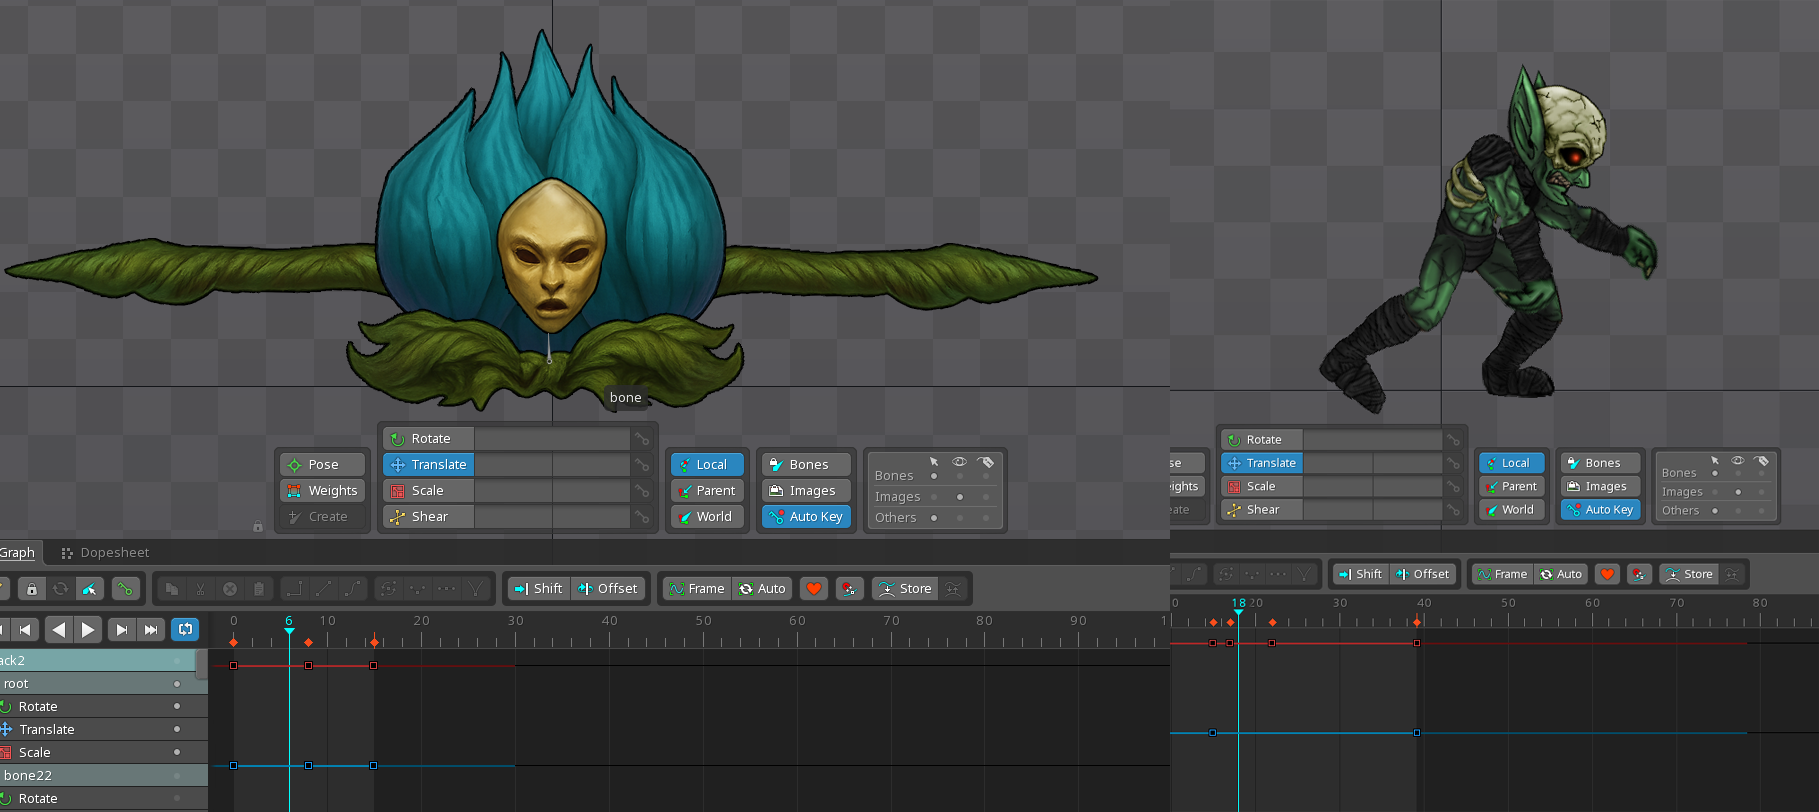Click the key icon beside the flower's Rotate field
This screenshot has height=812, width=1819.
(642, 439)
